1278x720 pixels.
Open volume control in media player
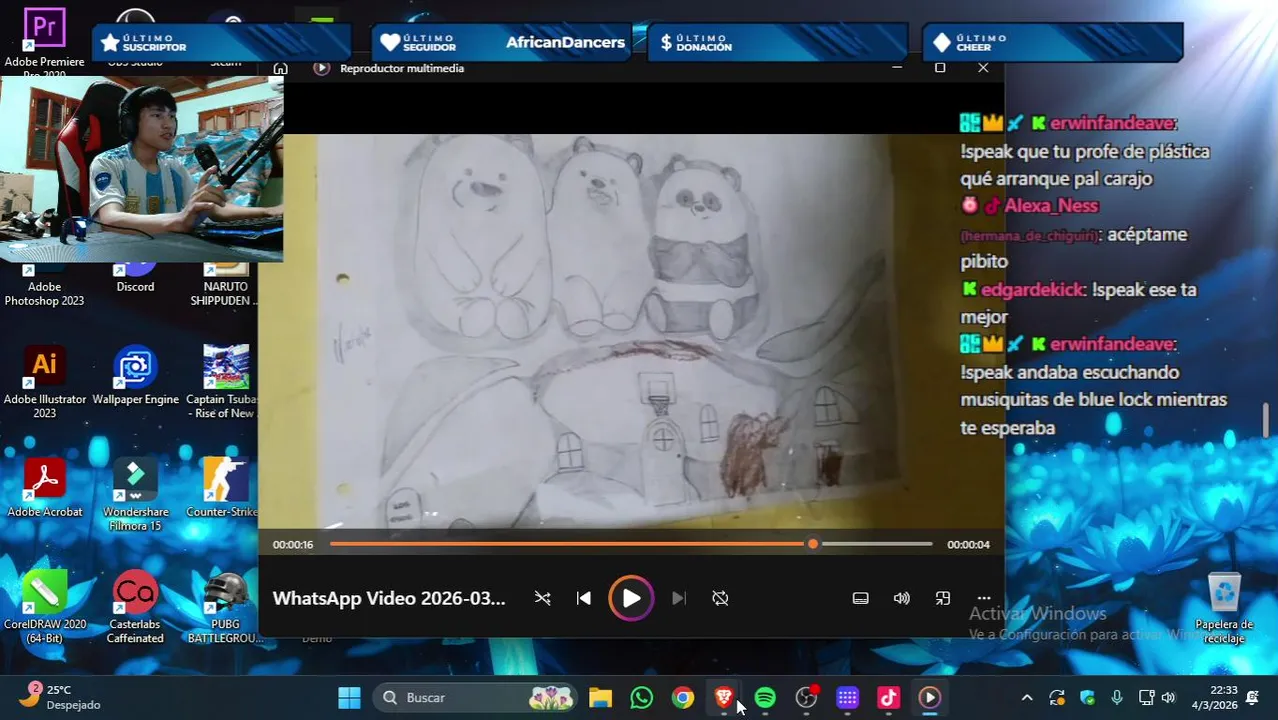902,598
